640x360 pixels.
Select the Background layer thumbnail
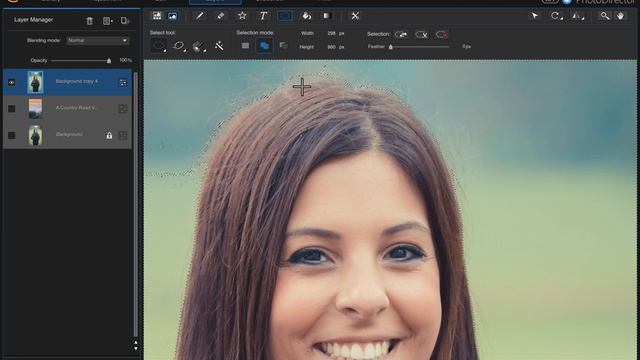(35, 135)
